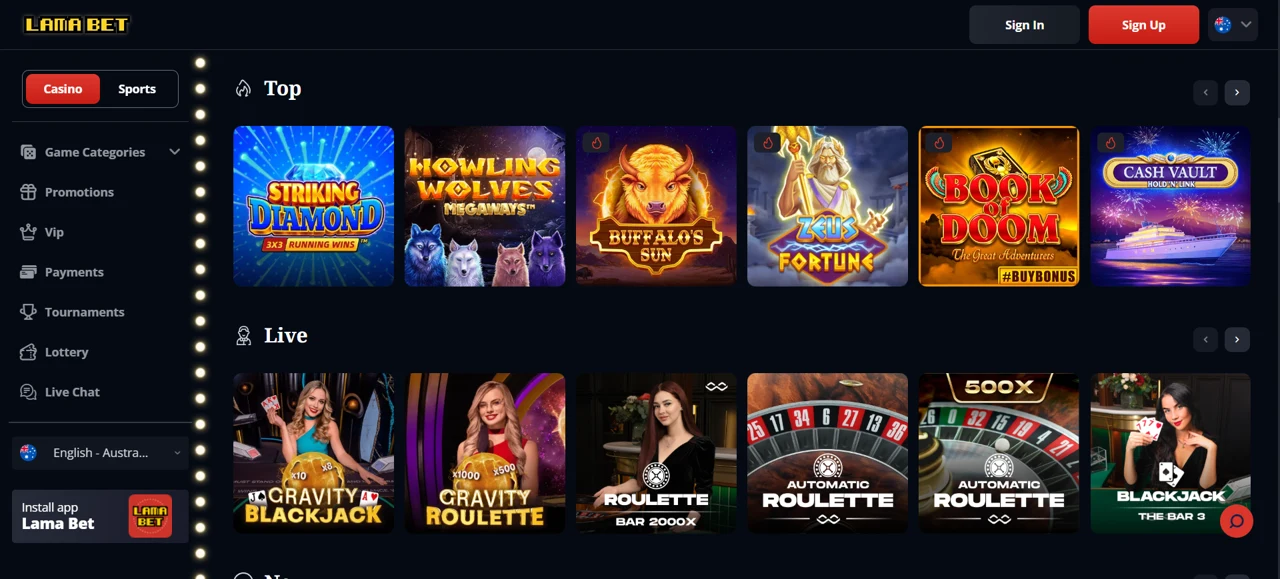Click the Tournaments trophy icon

point(28,312)
